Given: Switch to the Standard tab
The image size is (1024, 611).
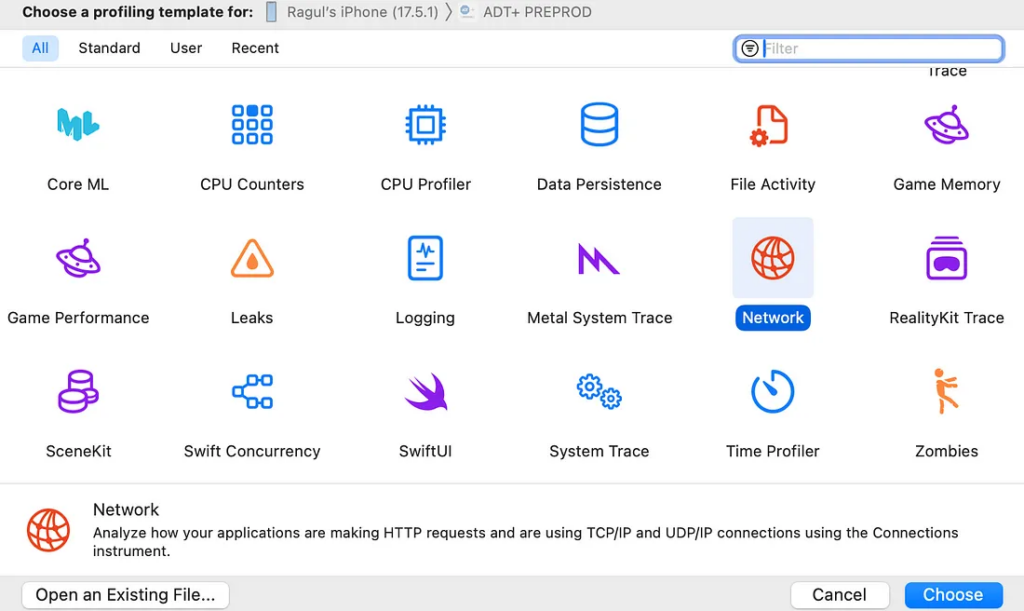Looking at the screenshot, I should pos(109,48).
